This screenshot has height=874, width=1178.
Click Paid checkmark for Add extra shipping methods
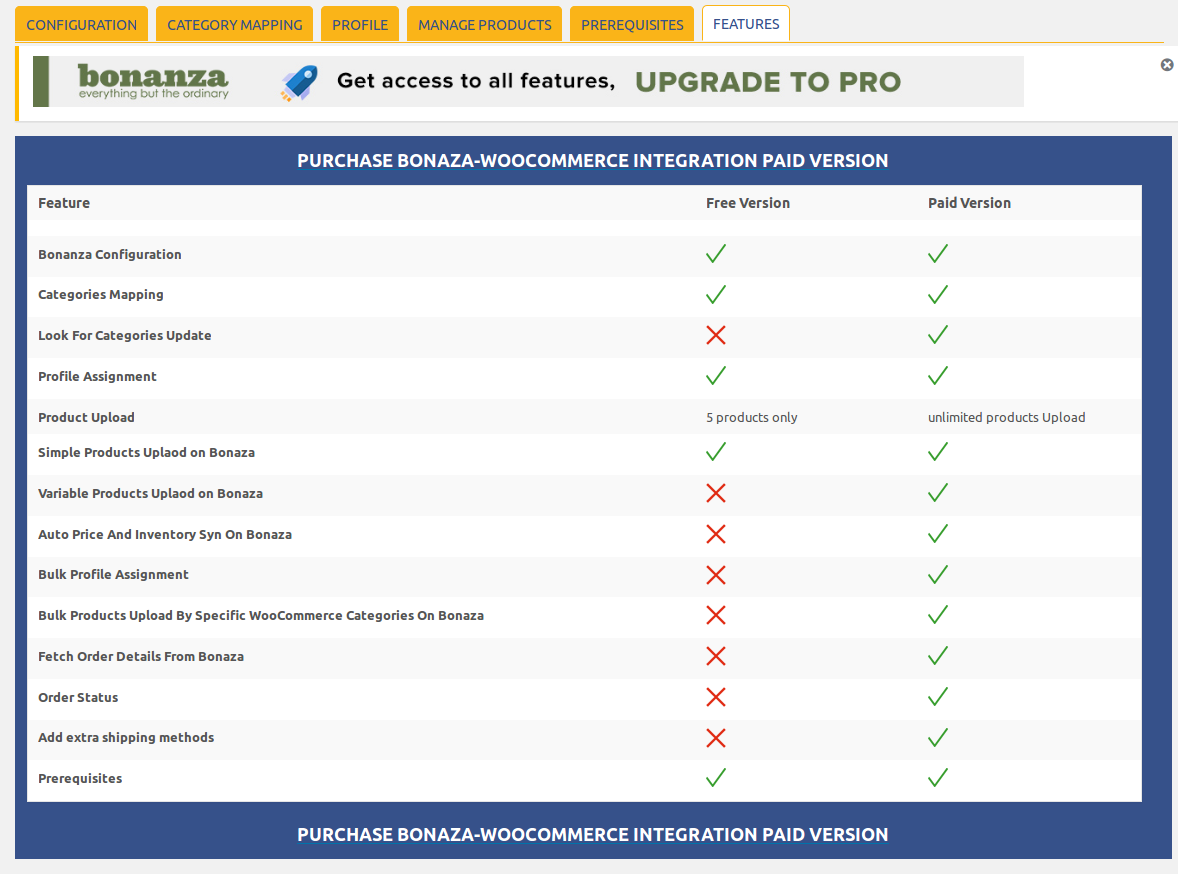point(938,738)
